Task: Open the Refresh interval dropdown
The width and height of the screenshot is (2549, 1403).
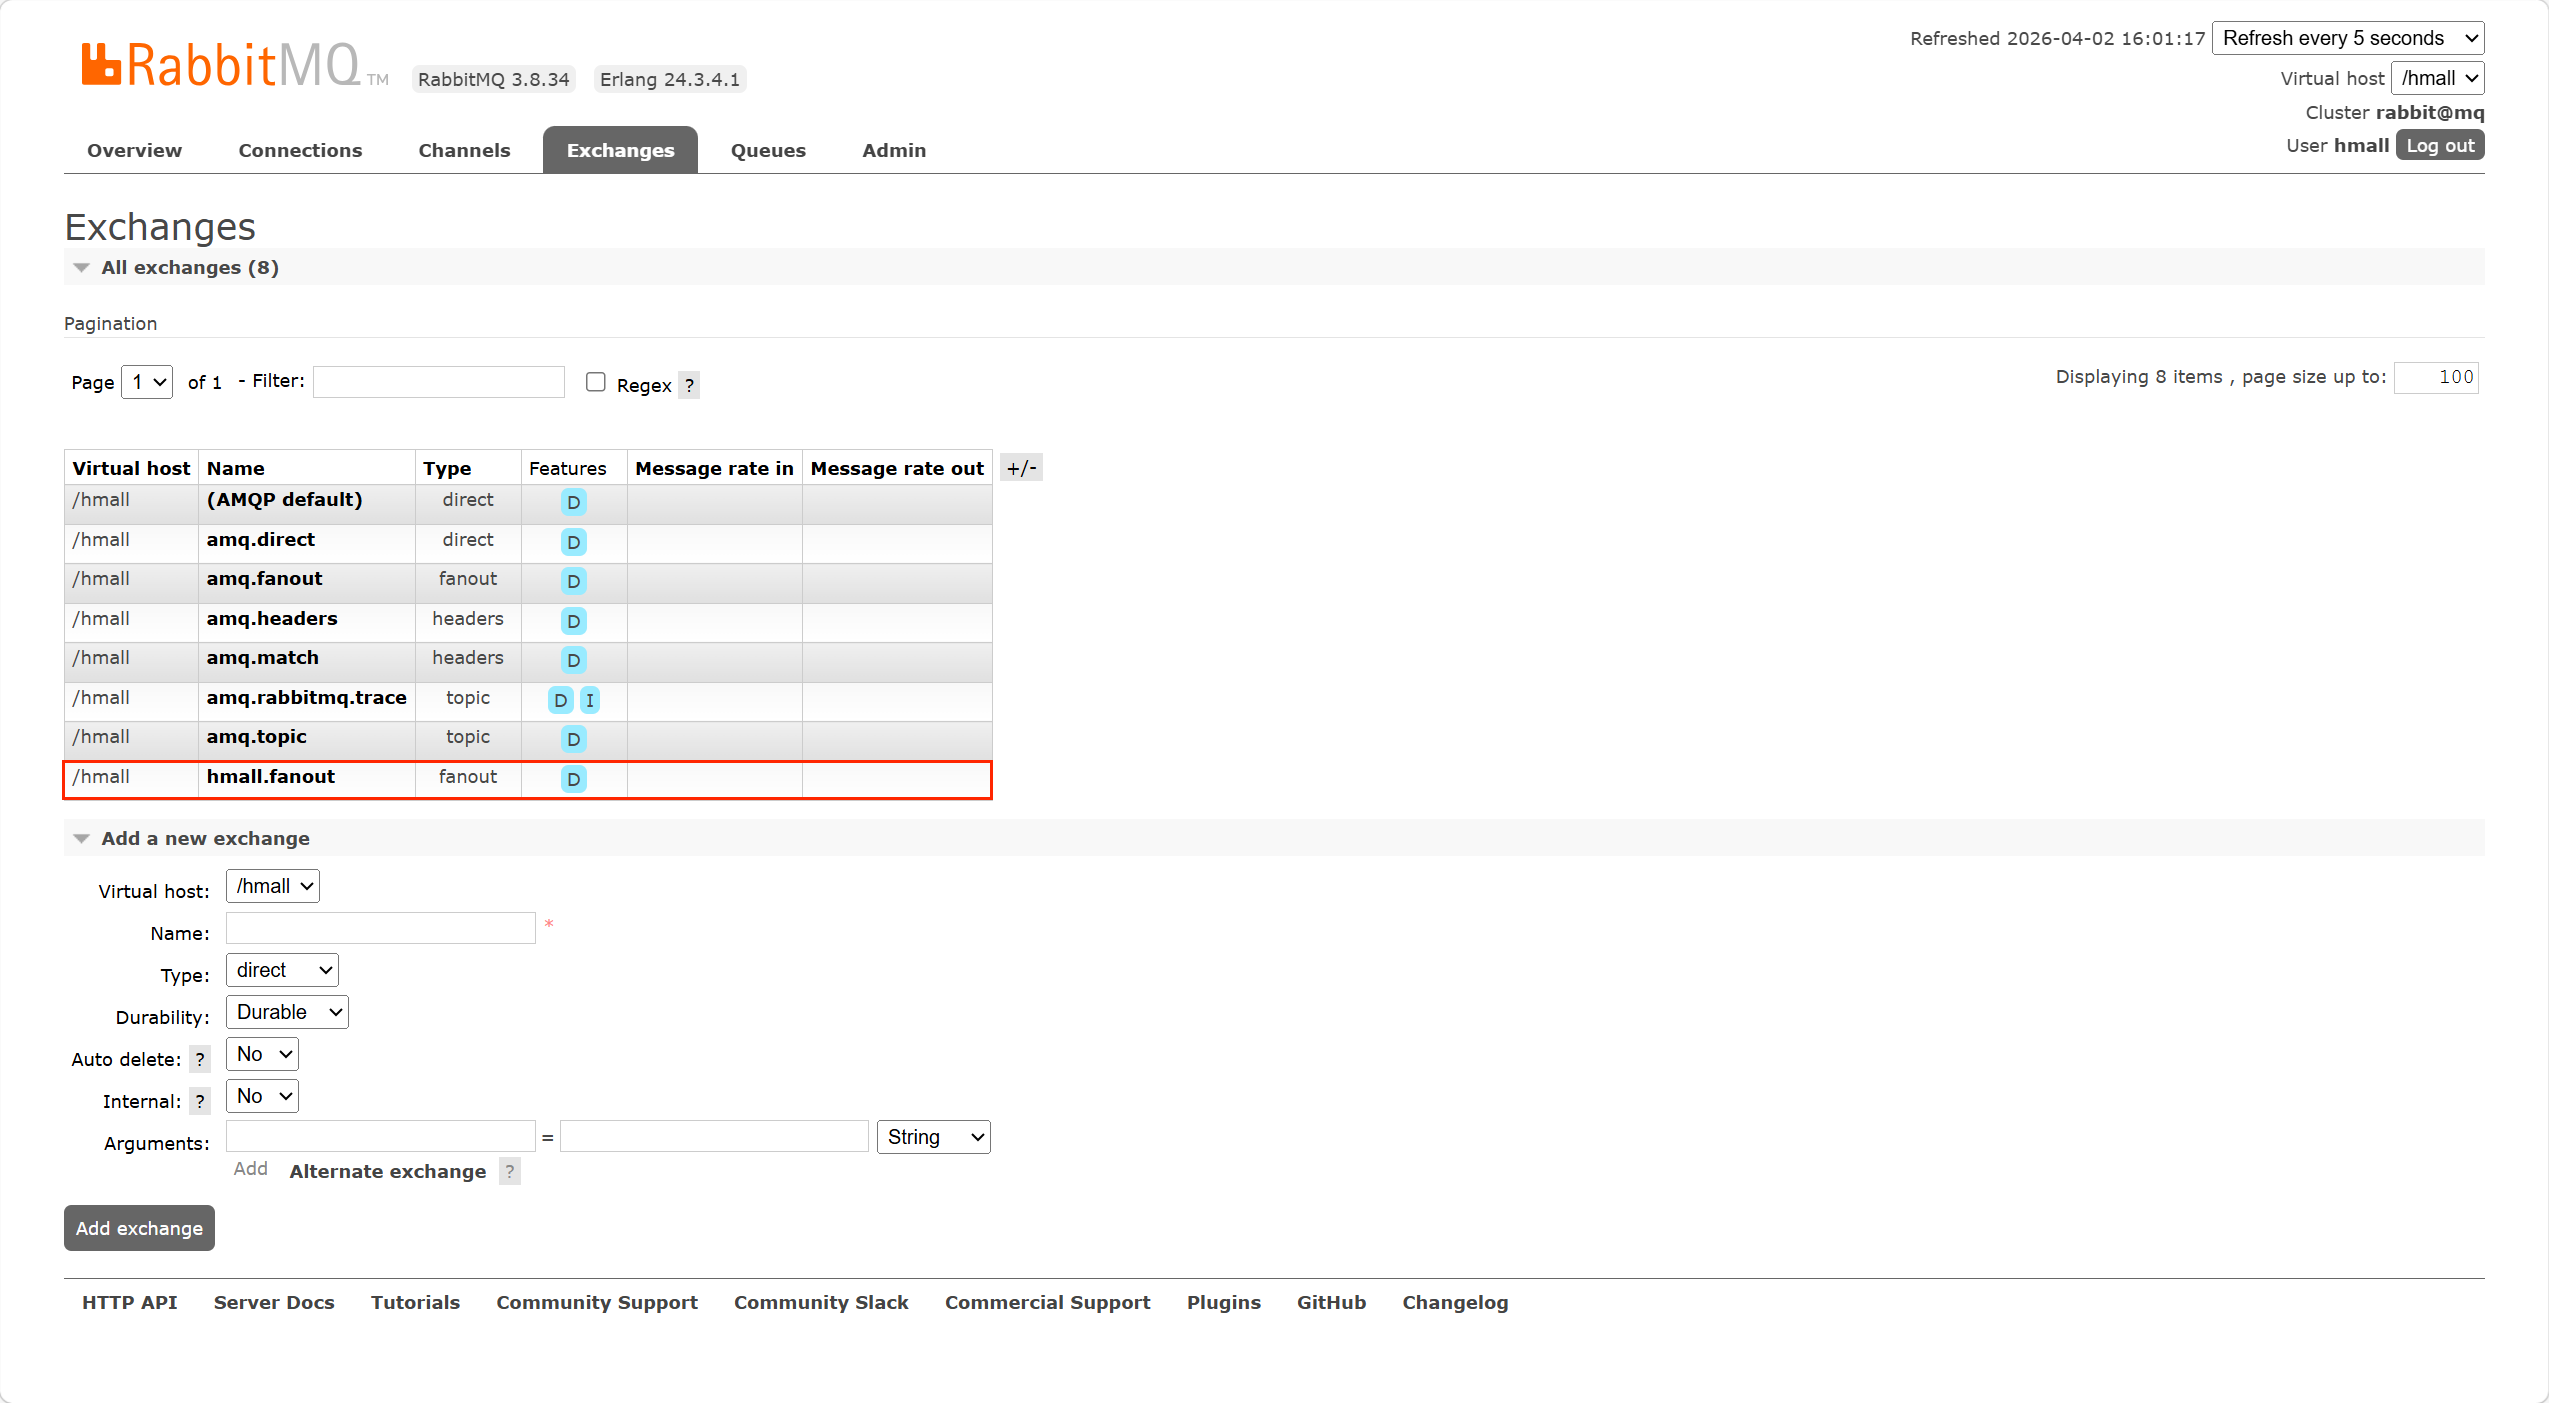Action: [x=2347, y=38]
